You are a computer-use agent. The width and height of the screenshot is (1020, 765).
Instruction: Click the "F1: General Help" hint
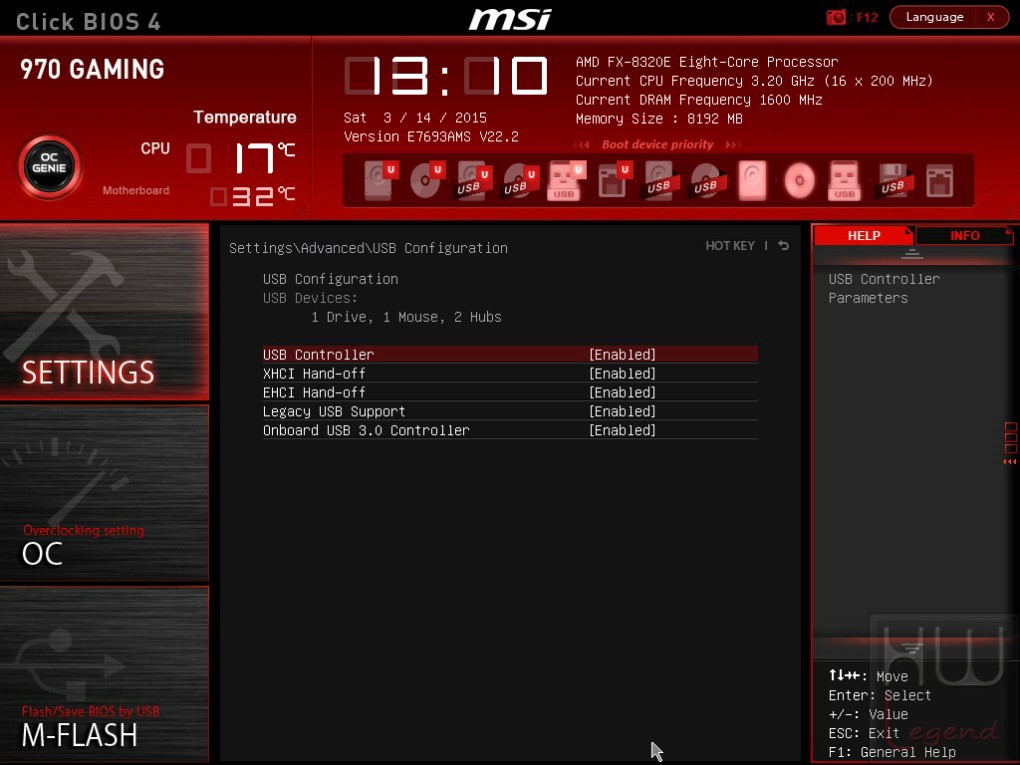click(x=892, y=752)
